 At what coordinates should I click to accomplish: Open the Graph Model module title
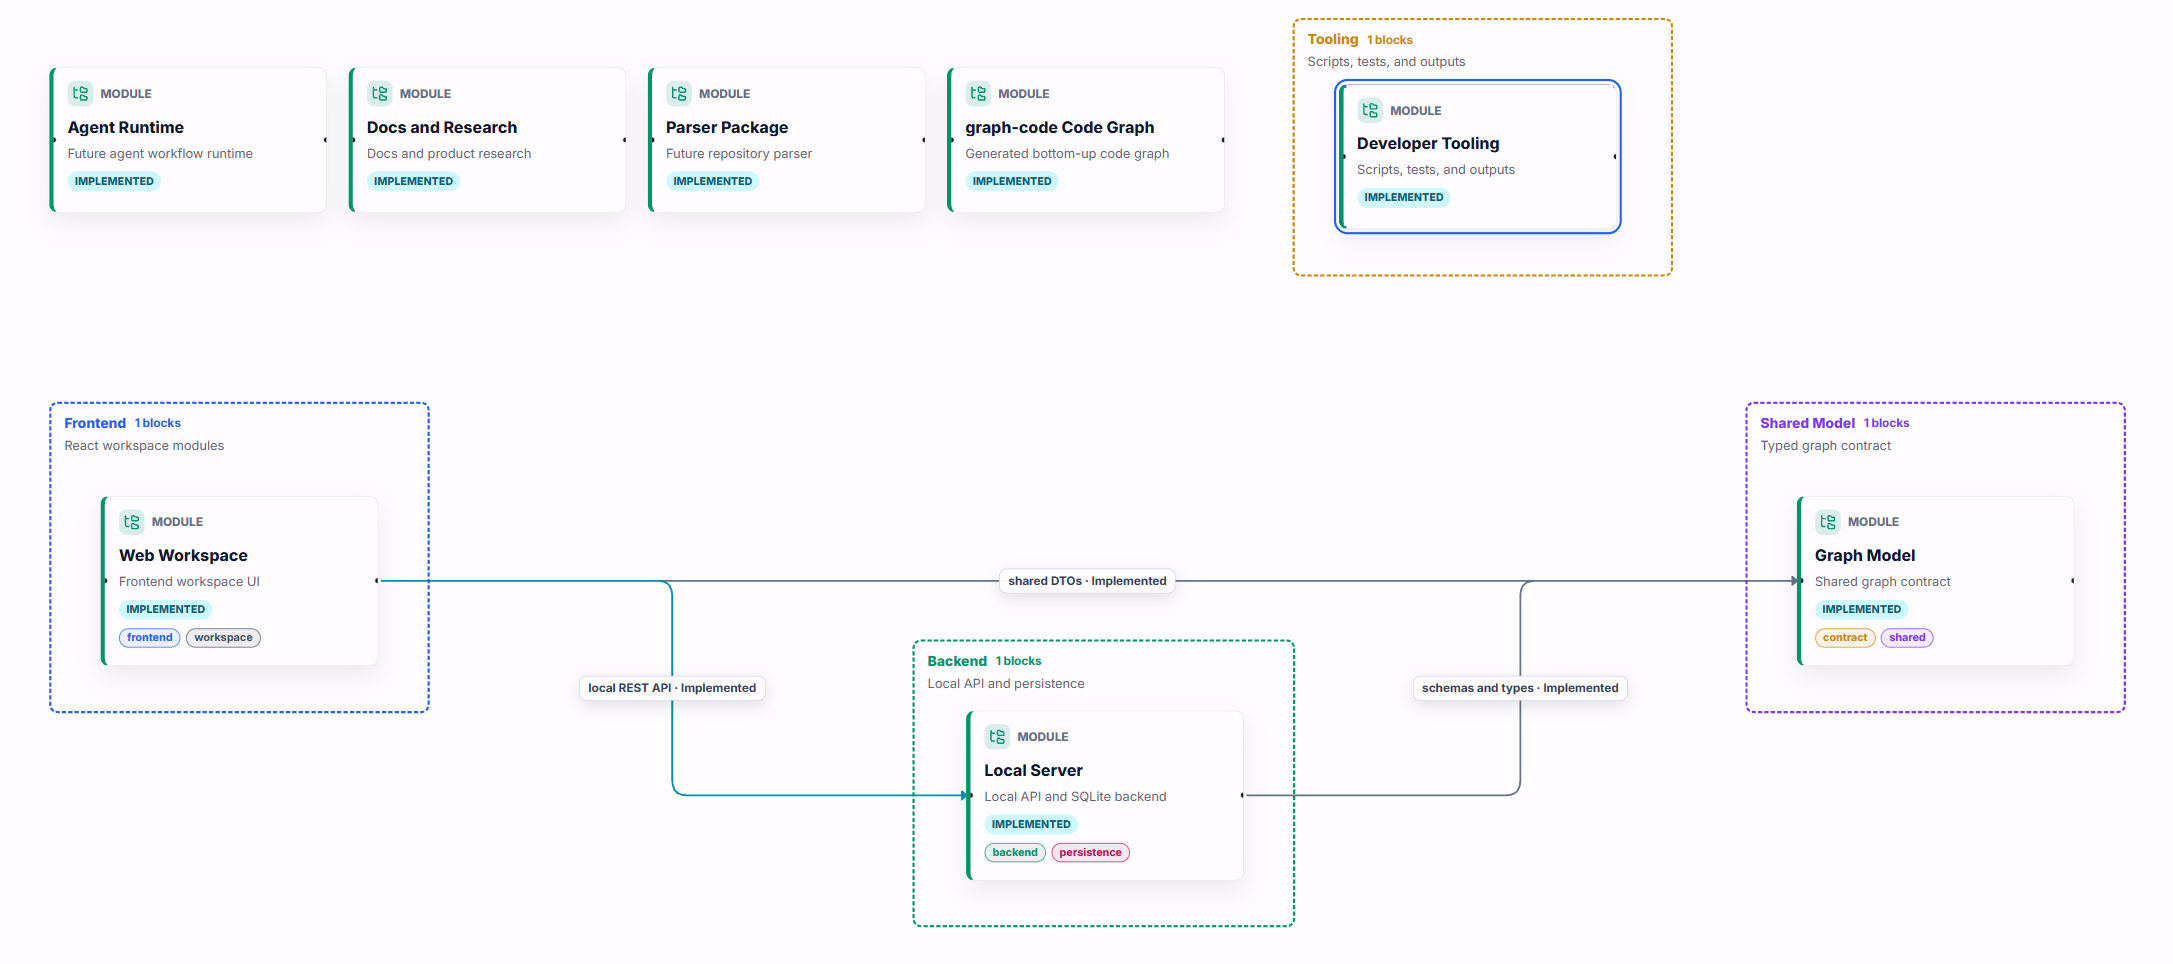[1865, 555]
